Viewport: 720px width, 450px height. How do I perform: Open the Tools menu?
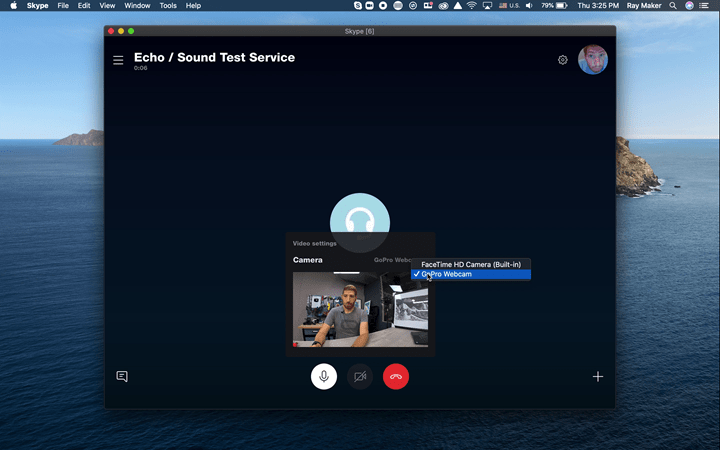[x=168, y=6]
